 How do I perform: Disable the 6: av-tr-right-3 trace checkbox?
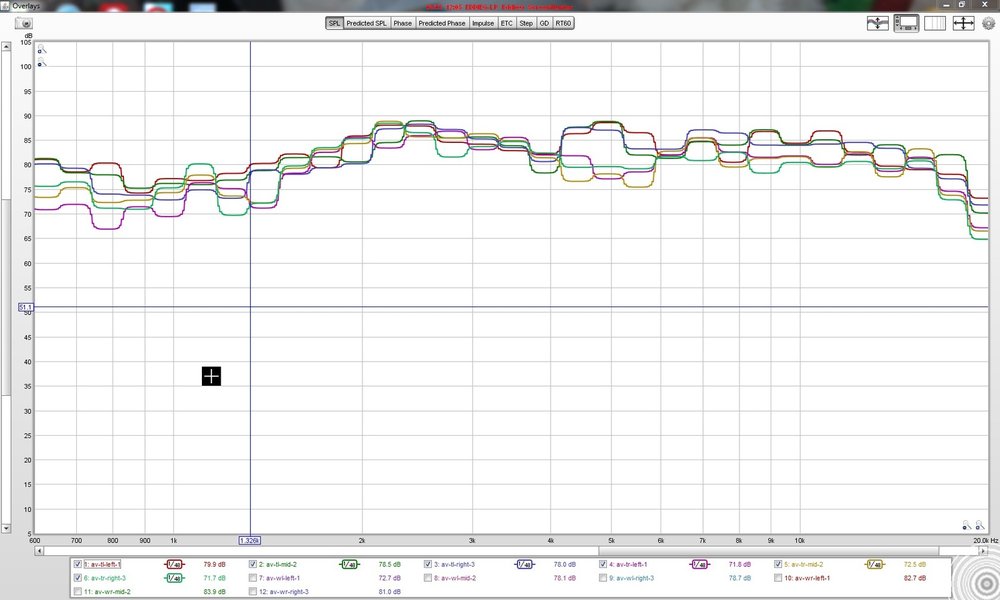tap(78, 578)
